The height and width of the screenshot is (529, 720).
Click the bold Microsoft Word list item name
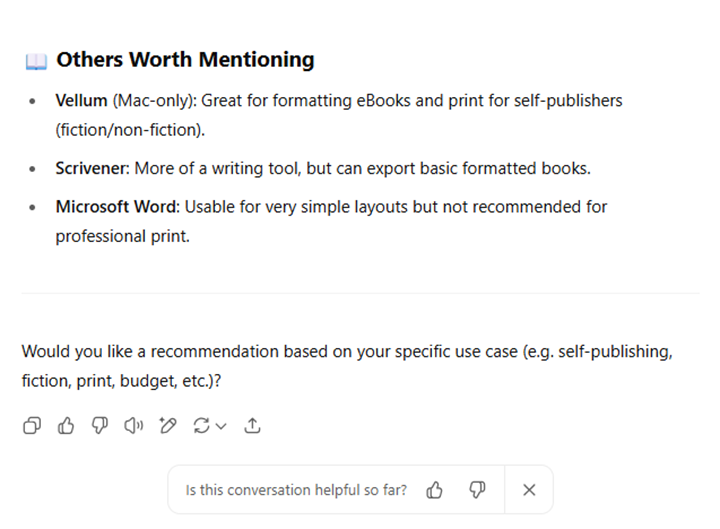[117, 207]
